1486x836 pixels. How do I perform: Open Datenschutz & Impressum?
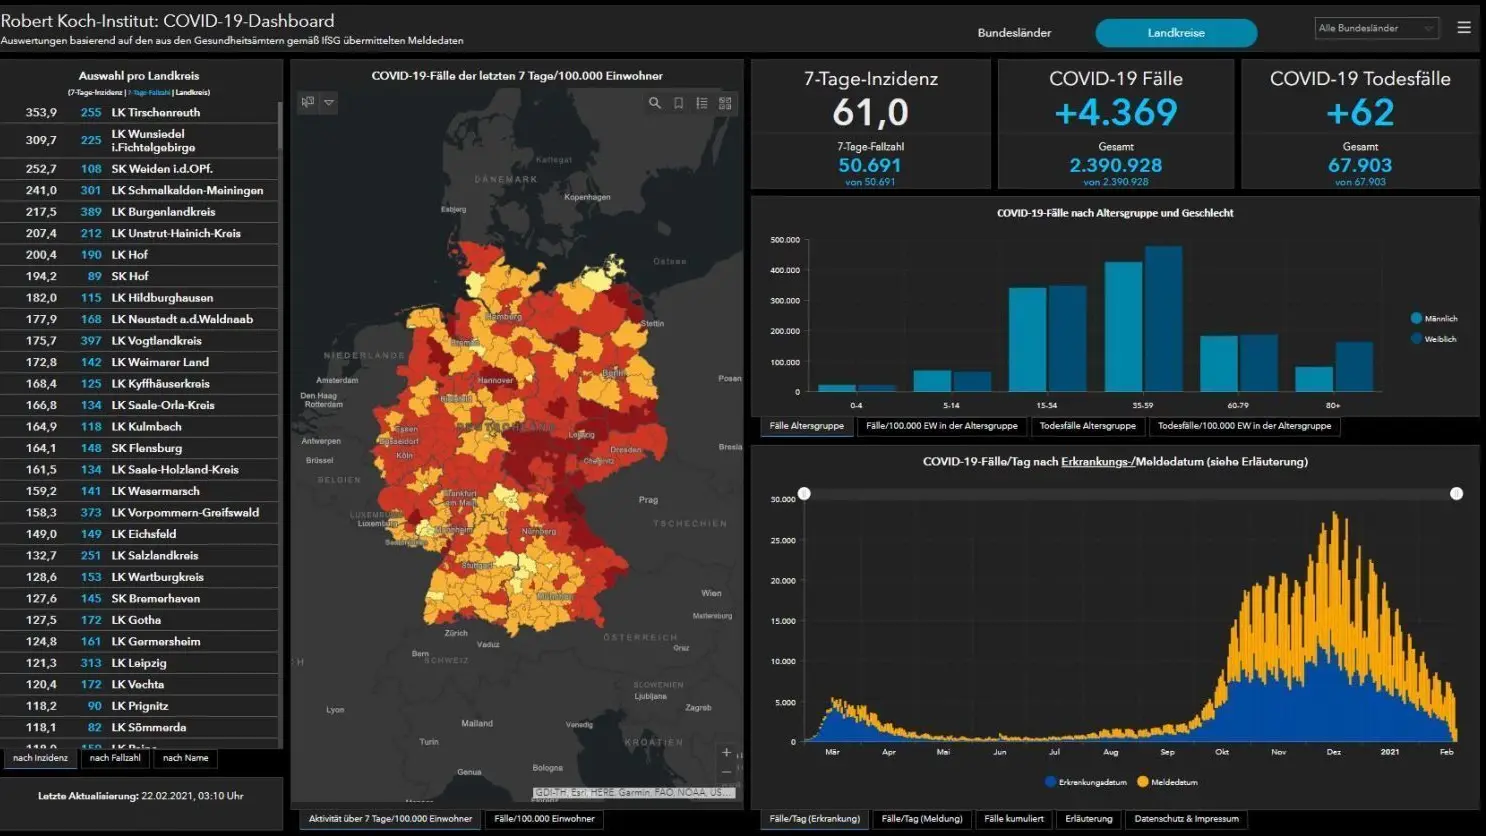coord(1186,819)
